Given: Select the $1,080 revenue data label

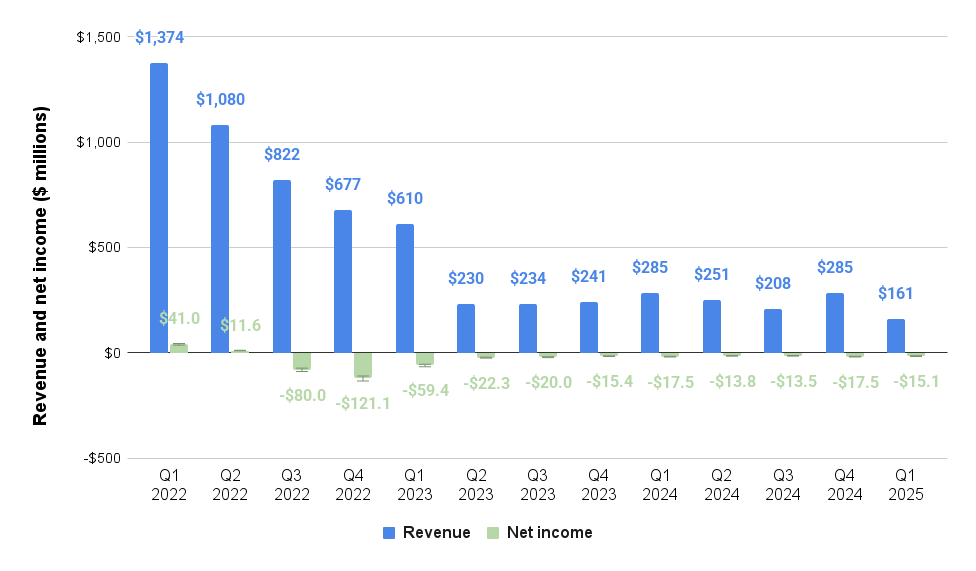Looking at the screenshot, I should (220, 99).
